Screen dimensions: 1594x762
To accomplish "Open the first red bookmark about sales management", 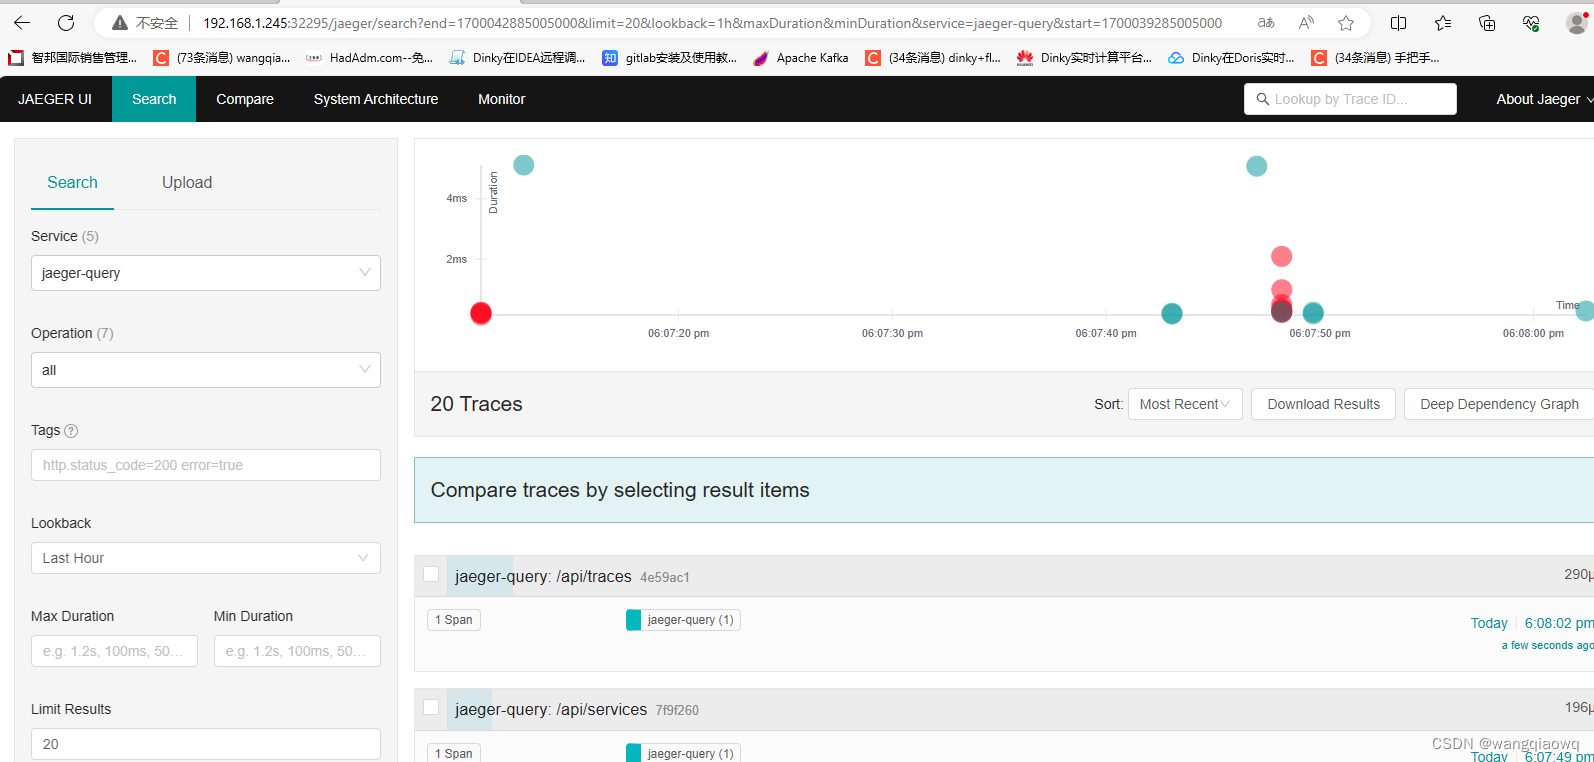I will point(72,58).
